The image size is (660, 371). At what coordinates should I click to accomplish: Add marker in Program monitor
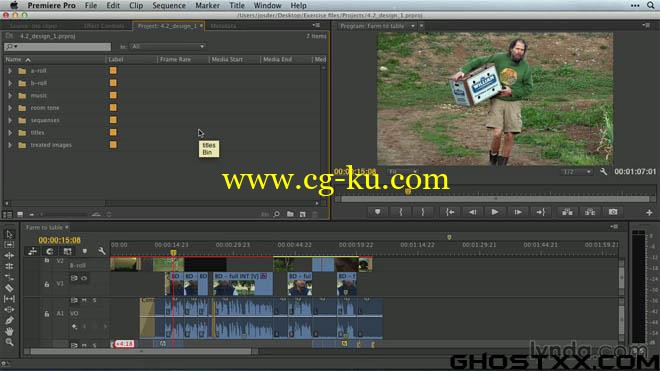click(378, 212)
